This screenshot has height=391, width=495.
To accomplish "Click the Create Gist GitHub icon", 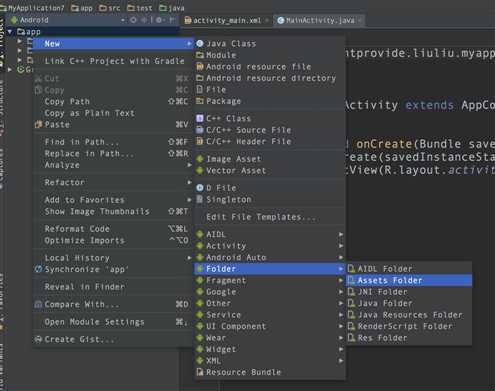I will pyautogui.click(x=38, y=339).
